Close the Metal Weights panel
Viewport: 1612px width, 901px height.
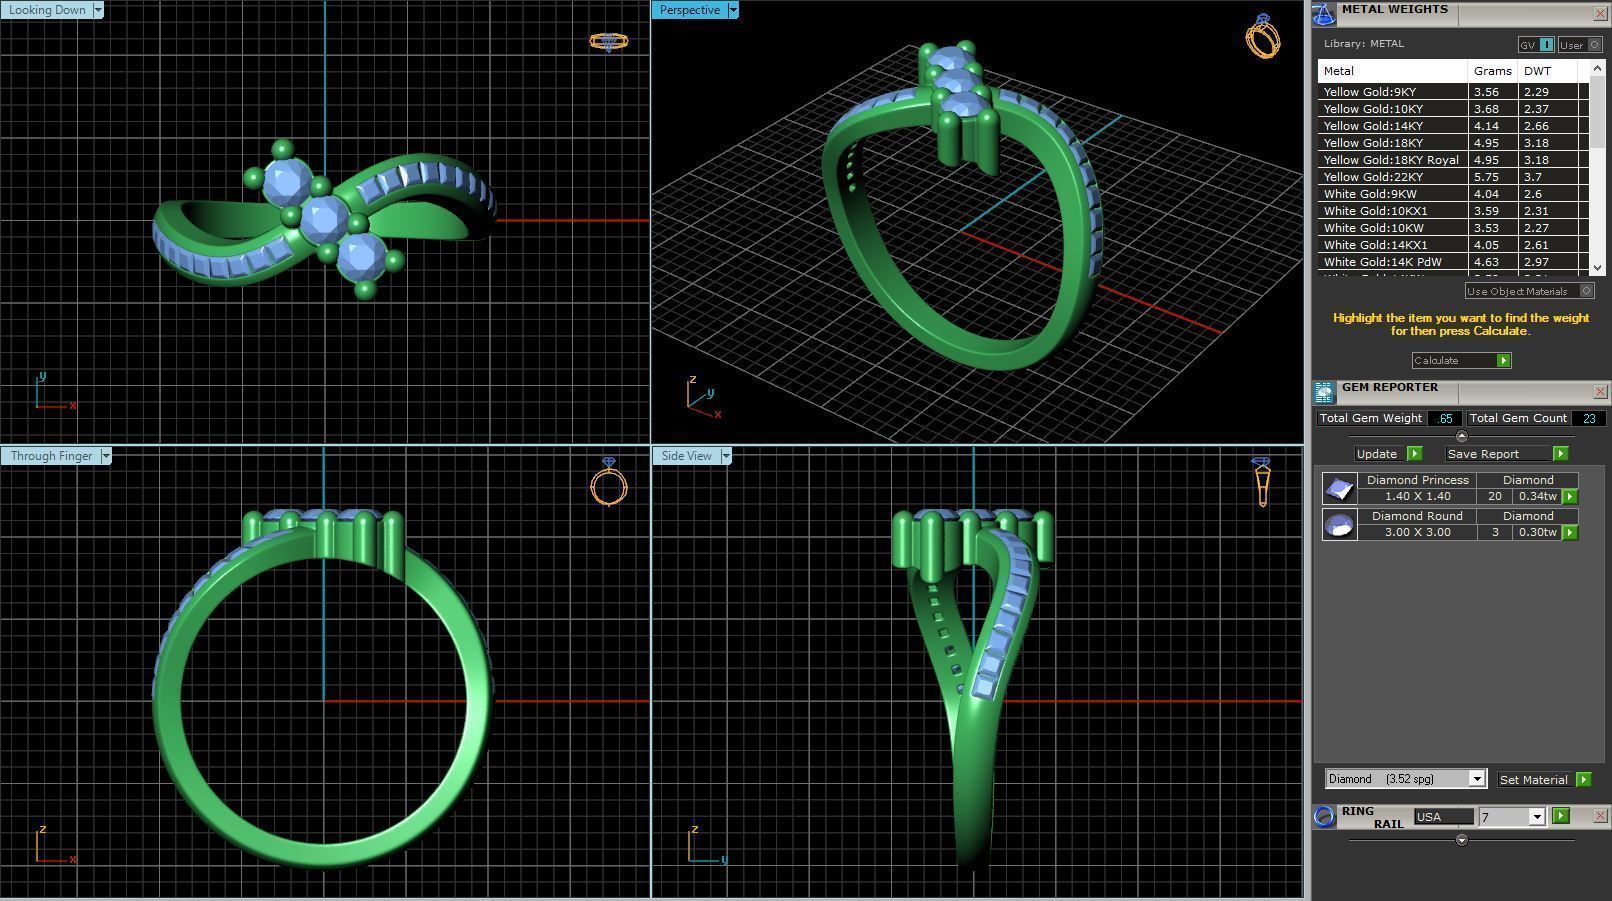point(1600,13)
